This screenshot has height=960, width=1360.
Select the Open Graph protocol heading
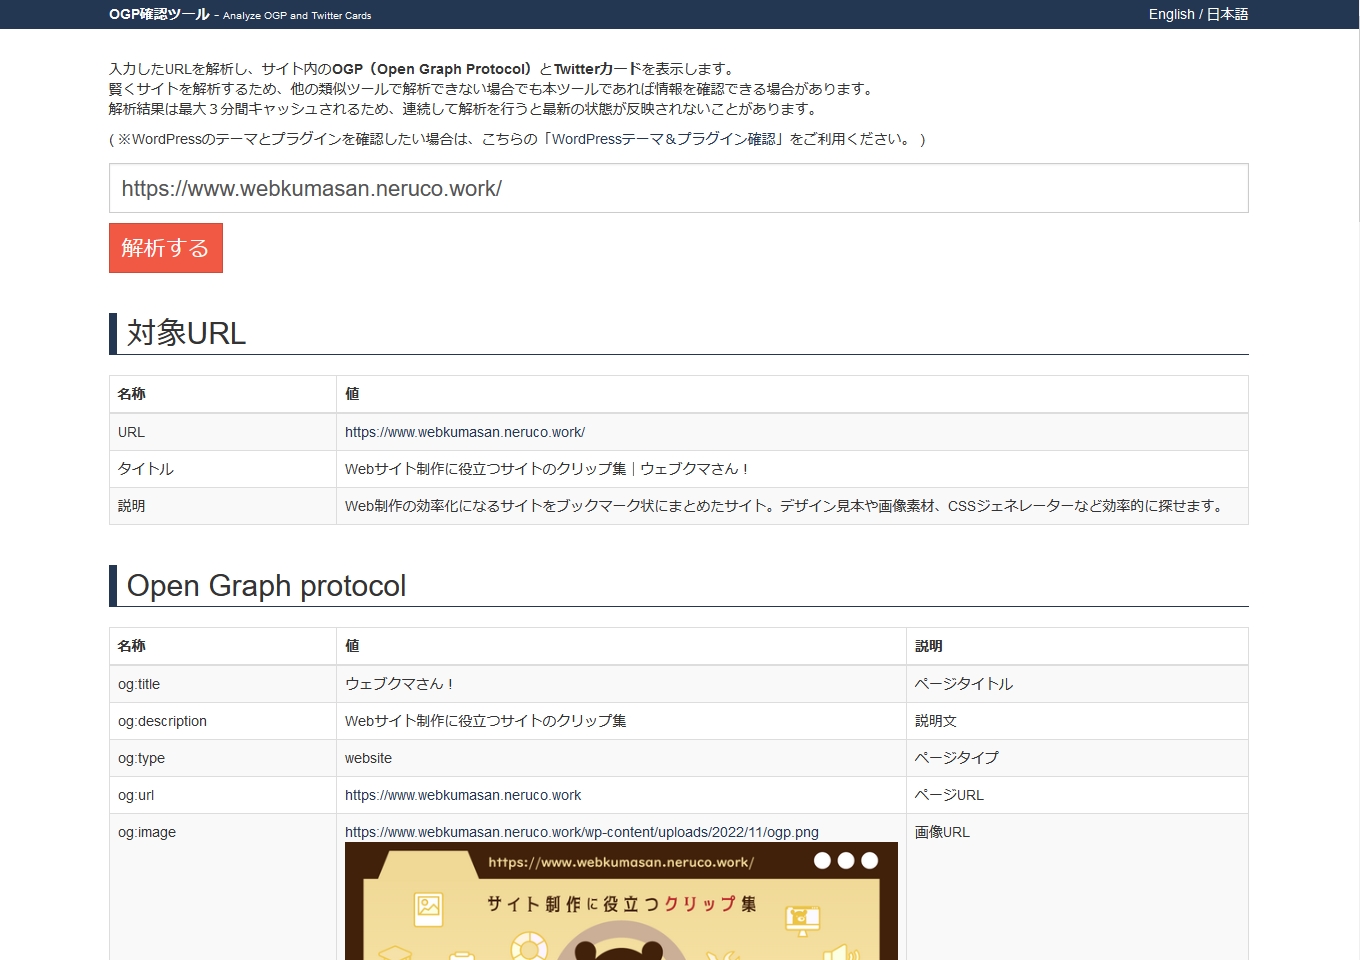click(266, 585)
